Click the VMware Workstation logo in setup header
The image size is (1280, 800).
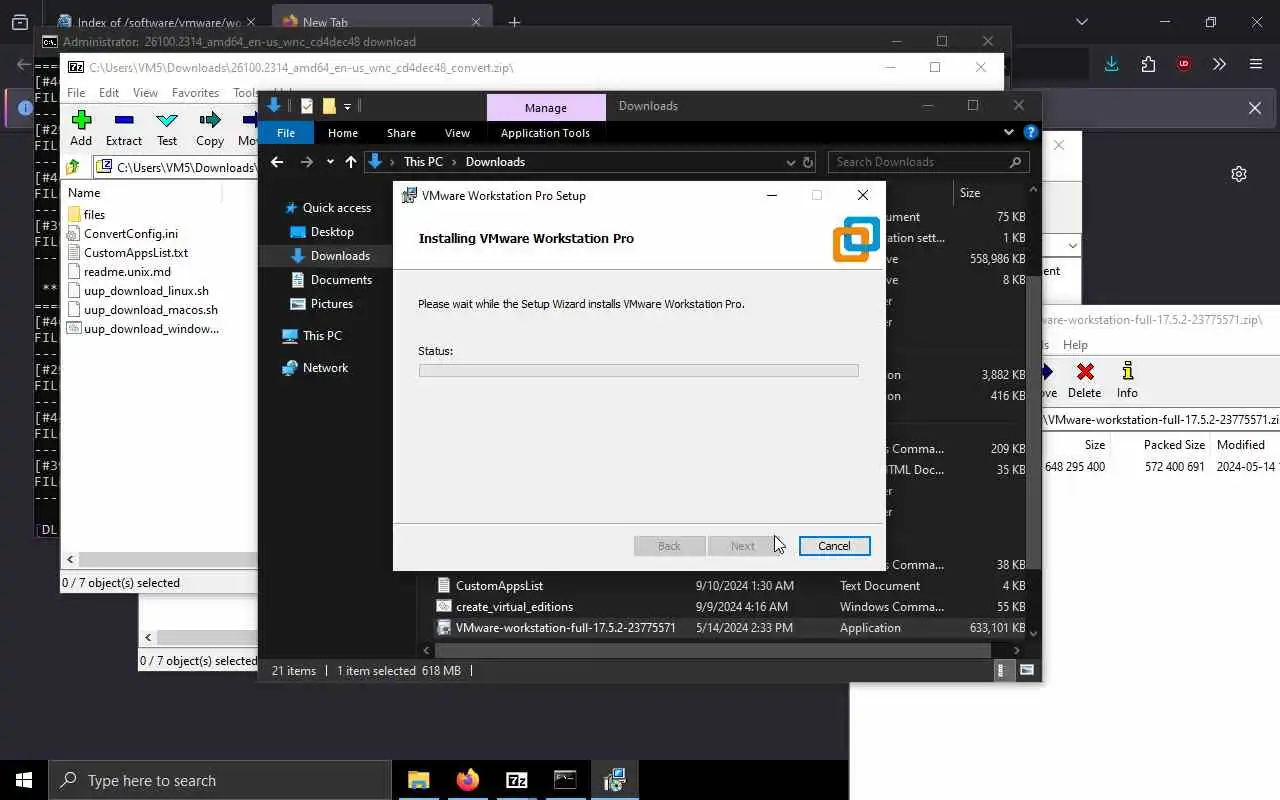click(856, 239)
